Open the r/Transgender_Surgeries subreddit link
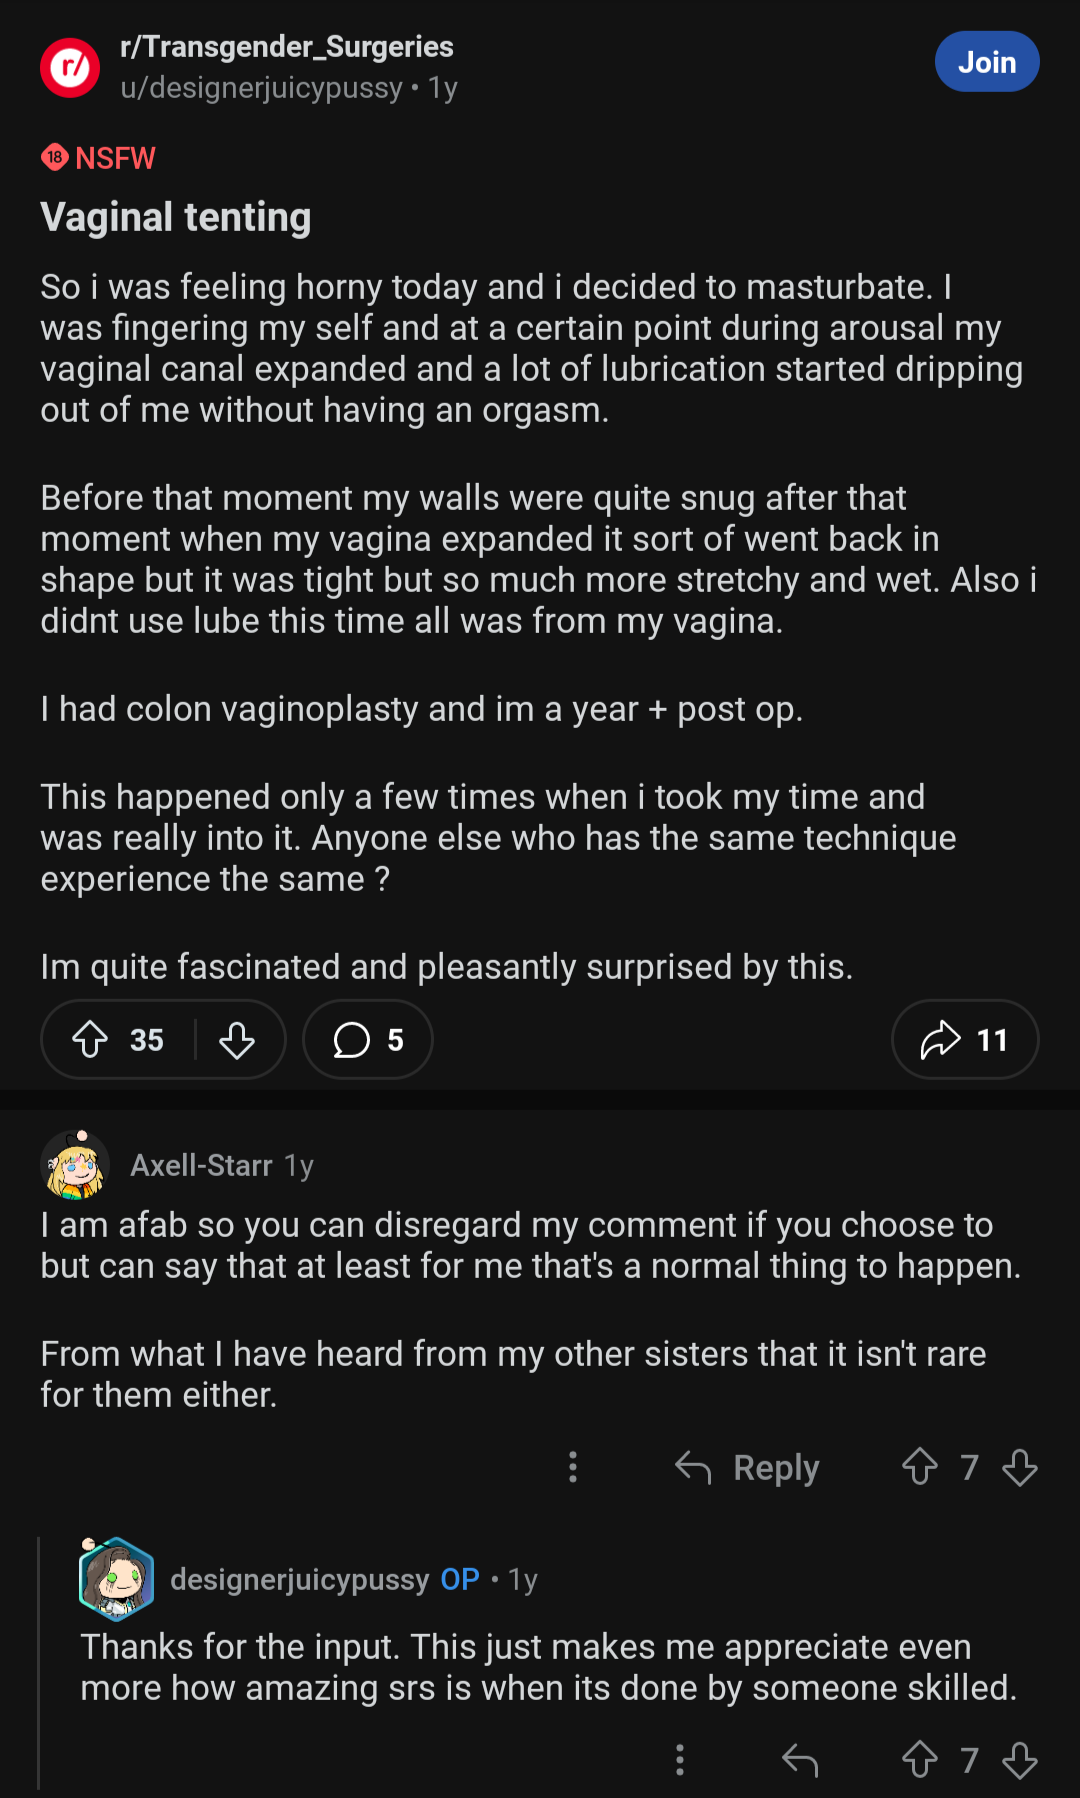The image size is (1080, 1798). click(x=286, y=47)
